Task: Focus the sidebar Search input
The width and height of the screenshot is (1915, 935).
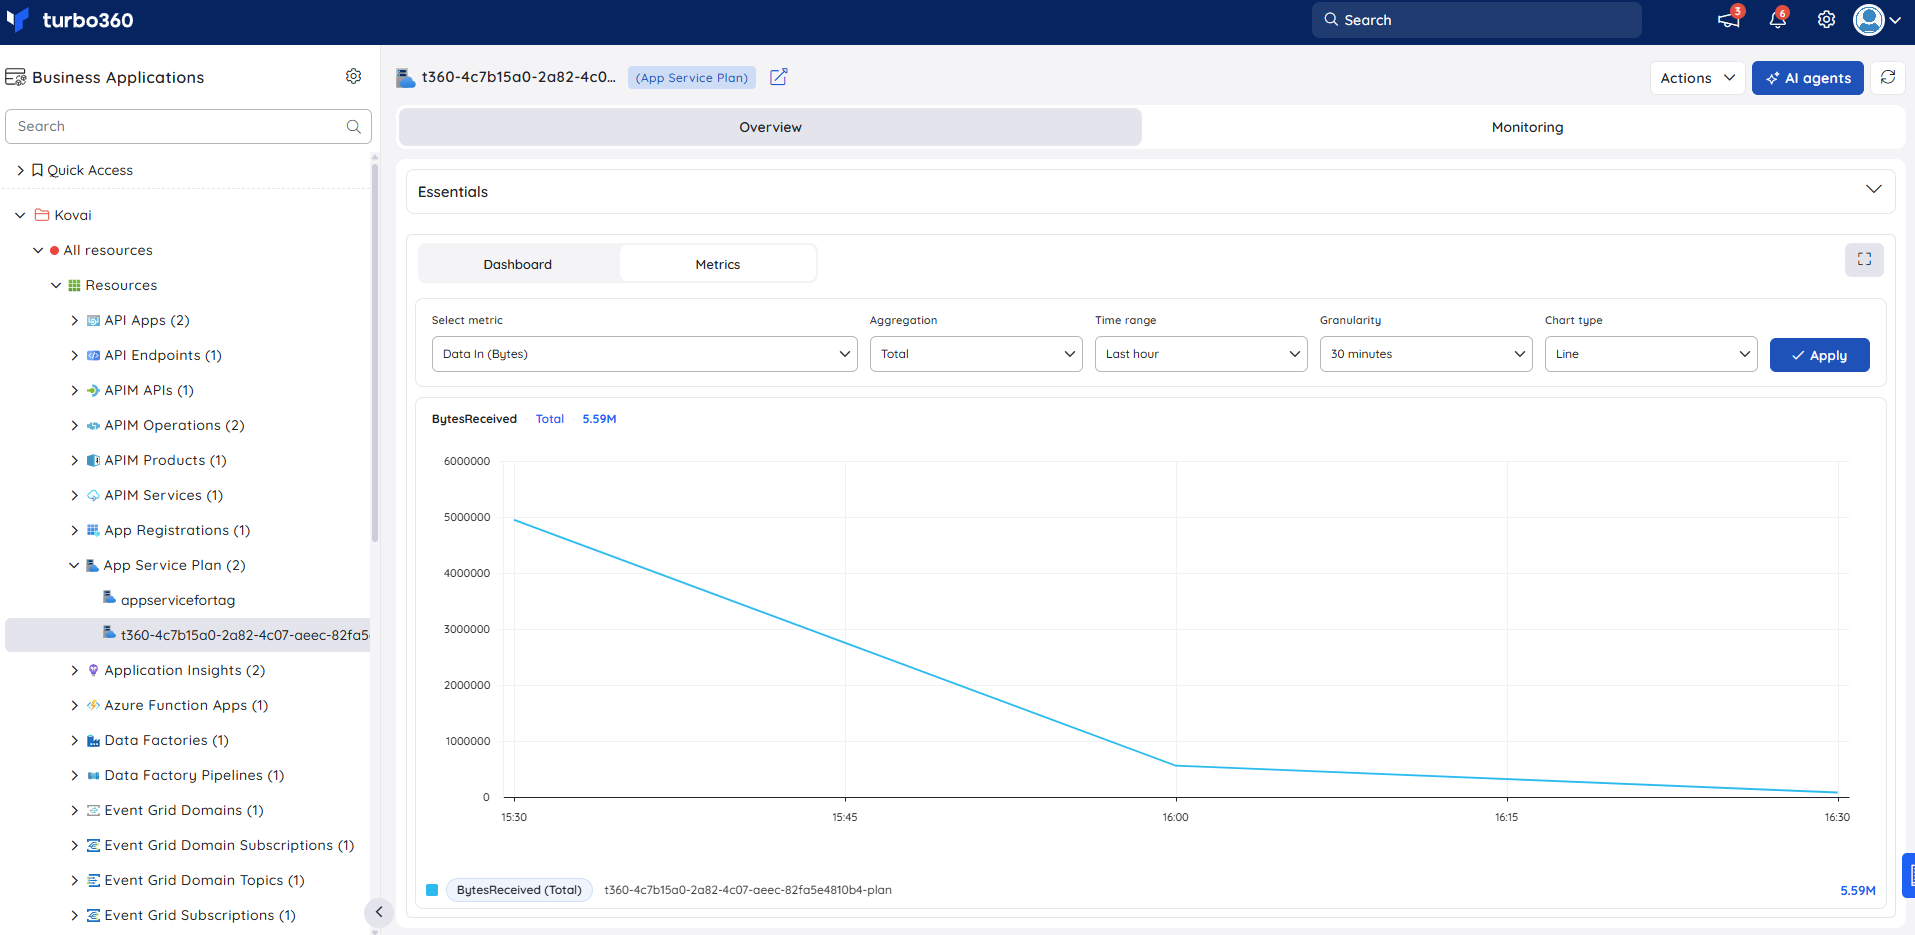Action: (x=188, y=126)
